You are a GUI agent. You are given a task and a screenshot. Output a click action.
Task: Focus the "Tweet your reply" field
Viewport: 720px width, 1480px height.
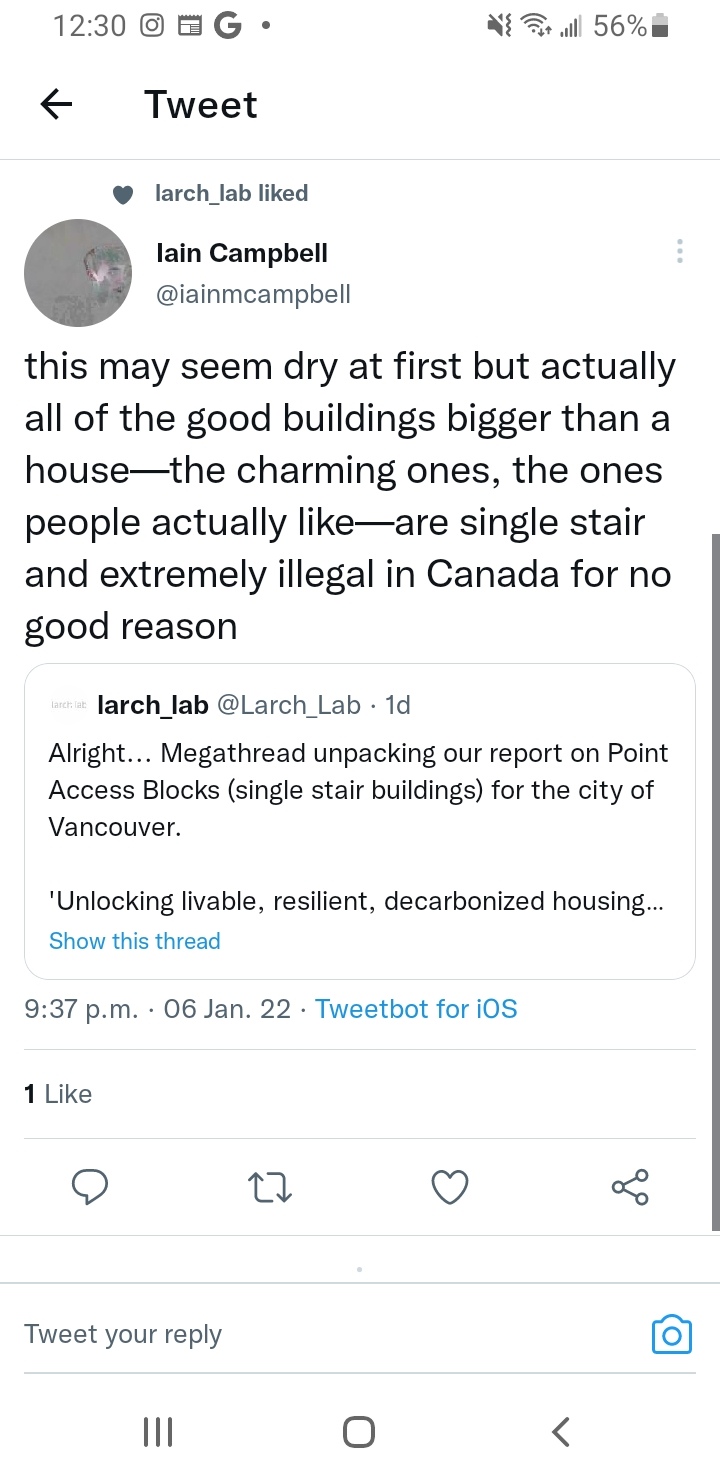[300, 1334]
